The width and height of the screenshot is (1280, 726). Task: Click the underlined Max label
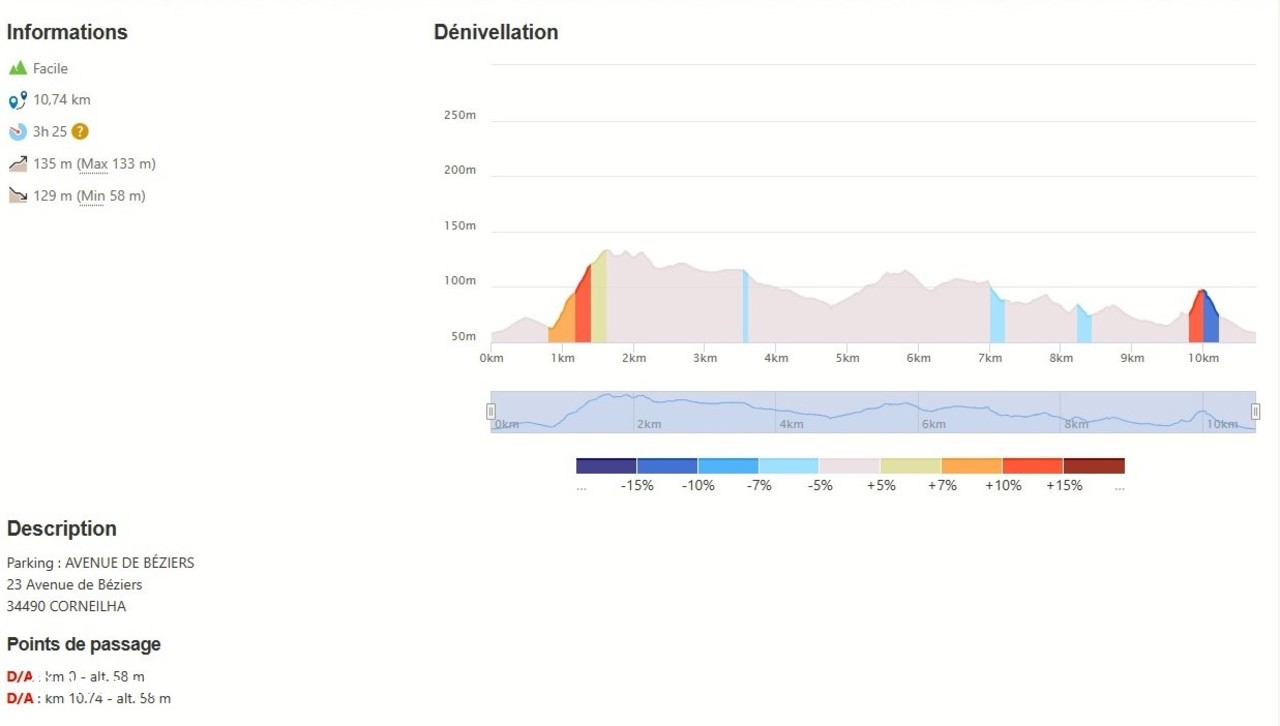coord(93,164)
